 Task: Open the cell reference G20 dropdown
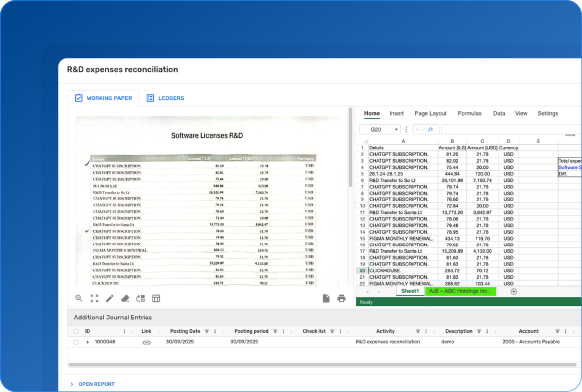pos(396,130)
